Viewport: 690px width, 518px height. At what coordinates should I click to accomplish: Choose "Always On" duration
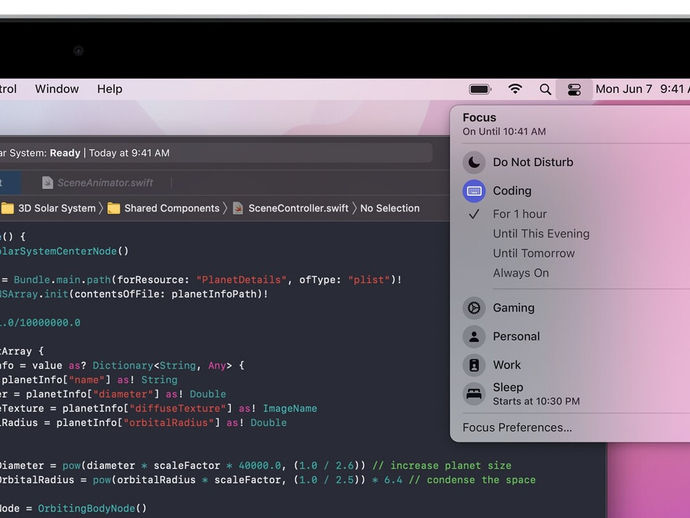click(521, 273)
